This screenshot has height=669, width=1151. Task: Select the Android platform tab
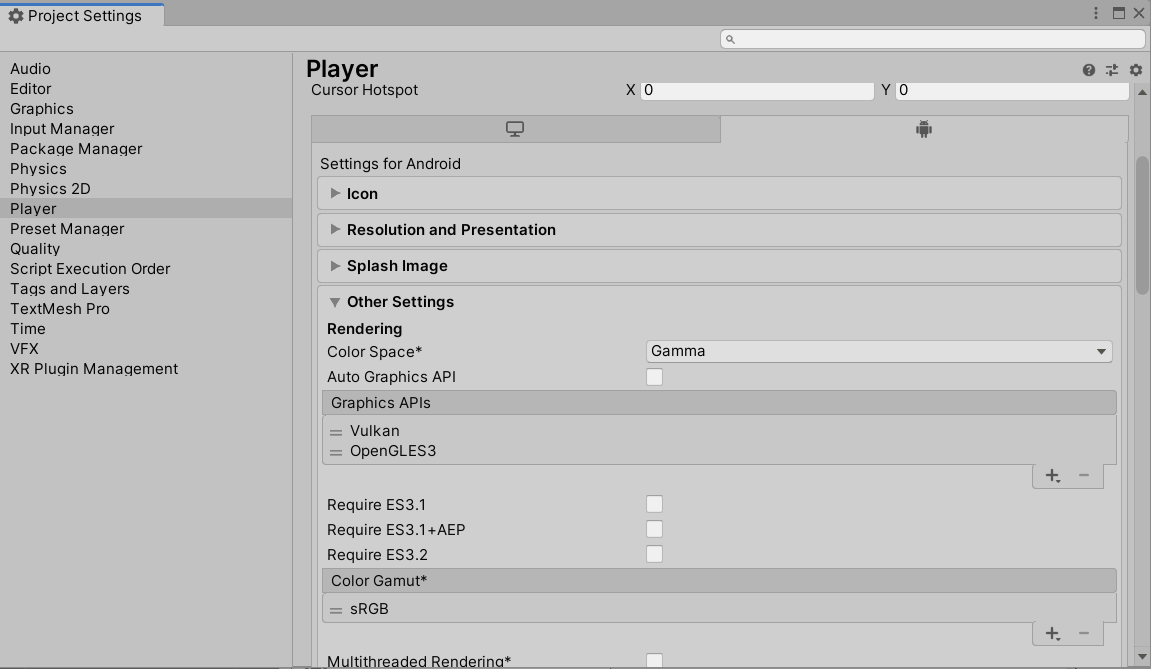tap(922, 128)
